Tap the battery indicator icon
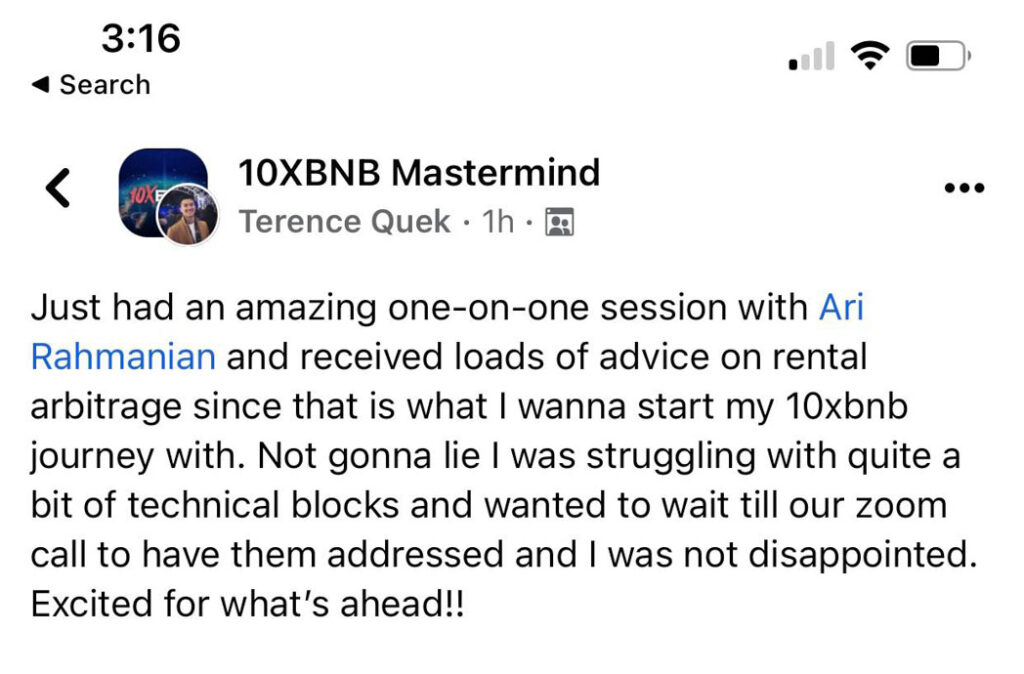 936,56
